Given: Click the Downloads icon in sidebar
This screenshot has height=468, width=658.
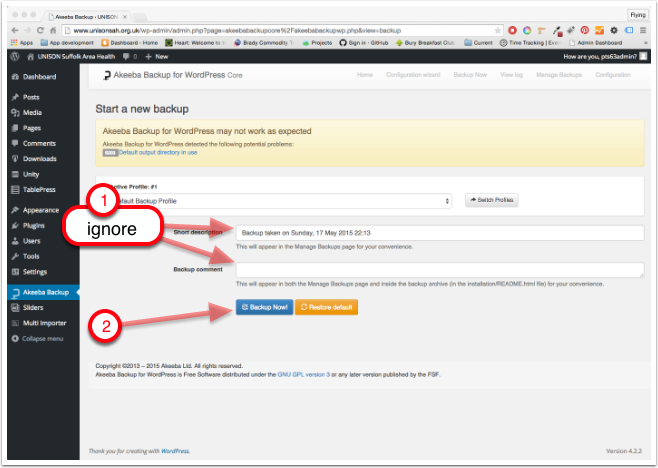Looking at the screenshot, I should 16,159.
